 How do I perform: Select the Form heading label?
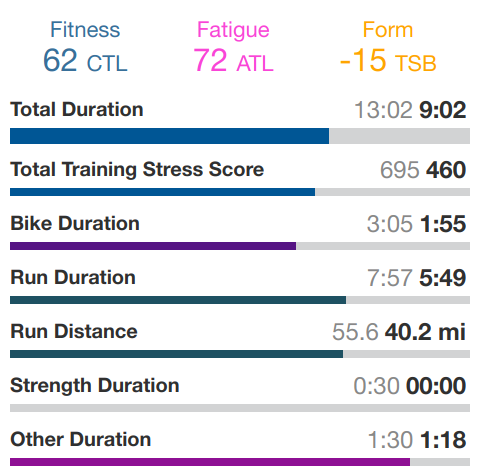coord(388,30)
